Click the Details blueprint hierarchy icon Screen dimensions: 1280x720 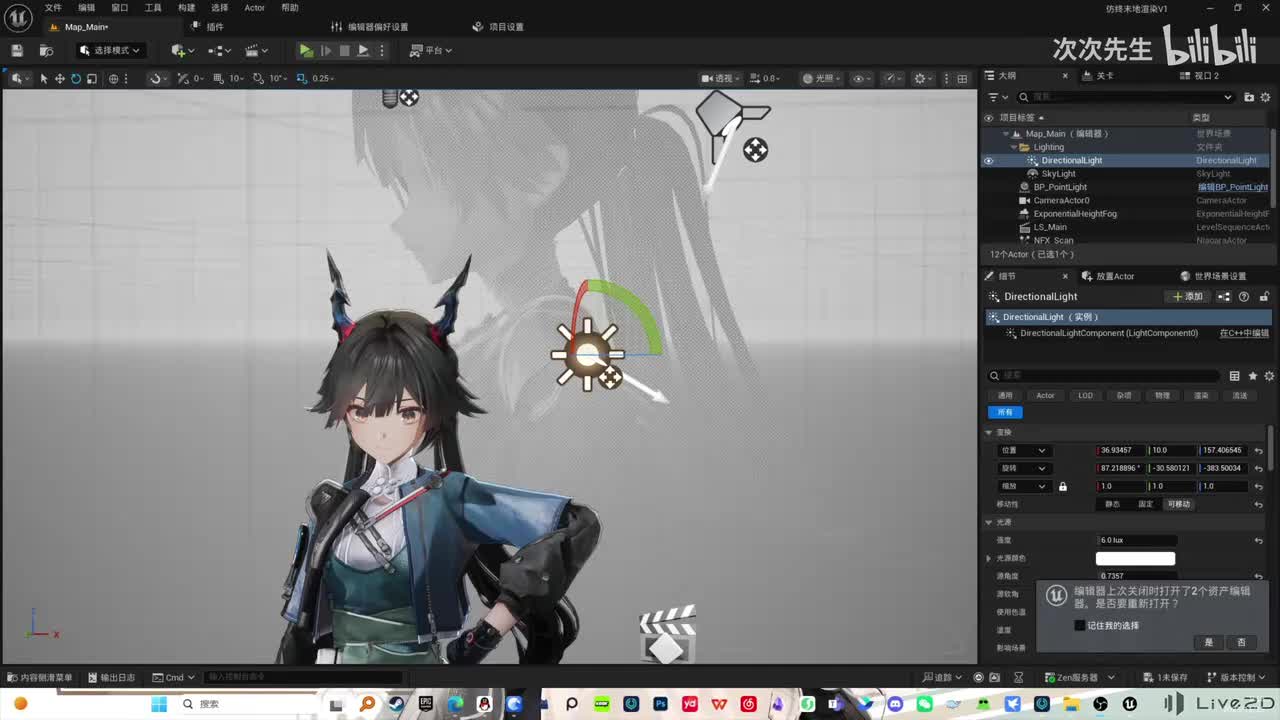point(1224,297)
